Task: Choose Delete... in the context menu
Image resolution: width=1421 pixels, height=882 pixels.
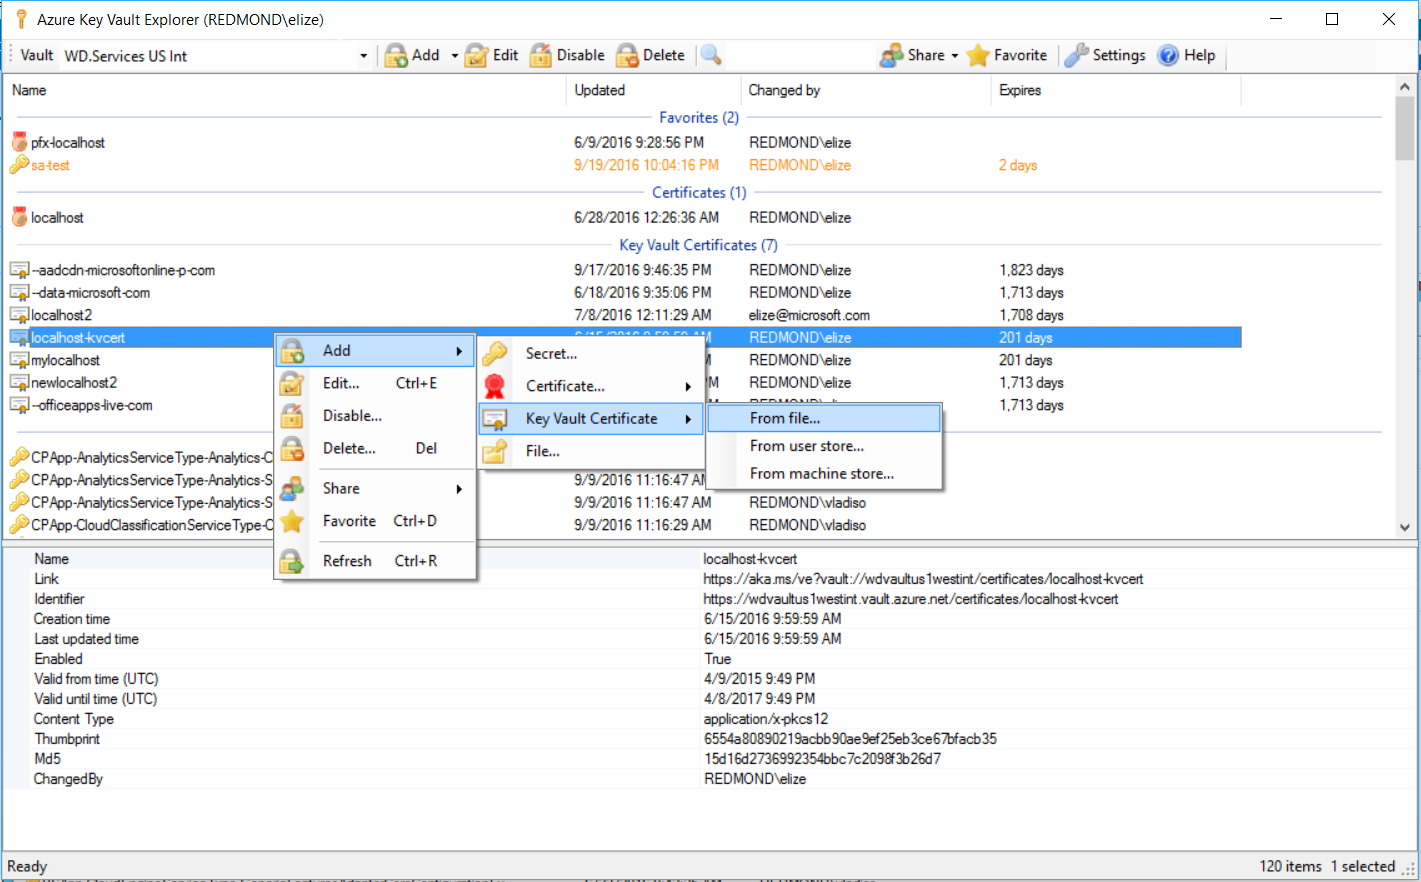Action: pos(375,449)
